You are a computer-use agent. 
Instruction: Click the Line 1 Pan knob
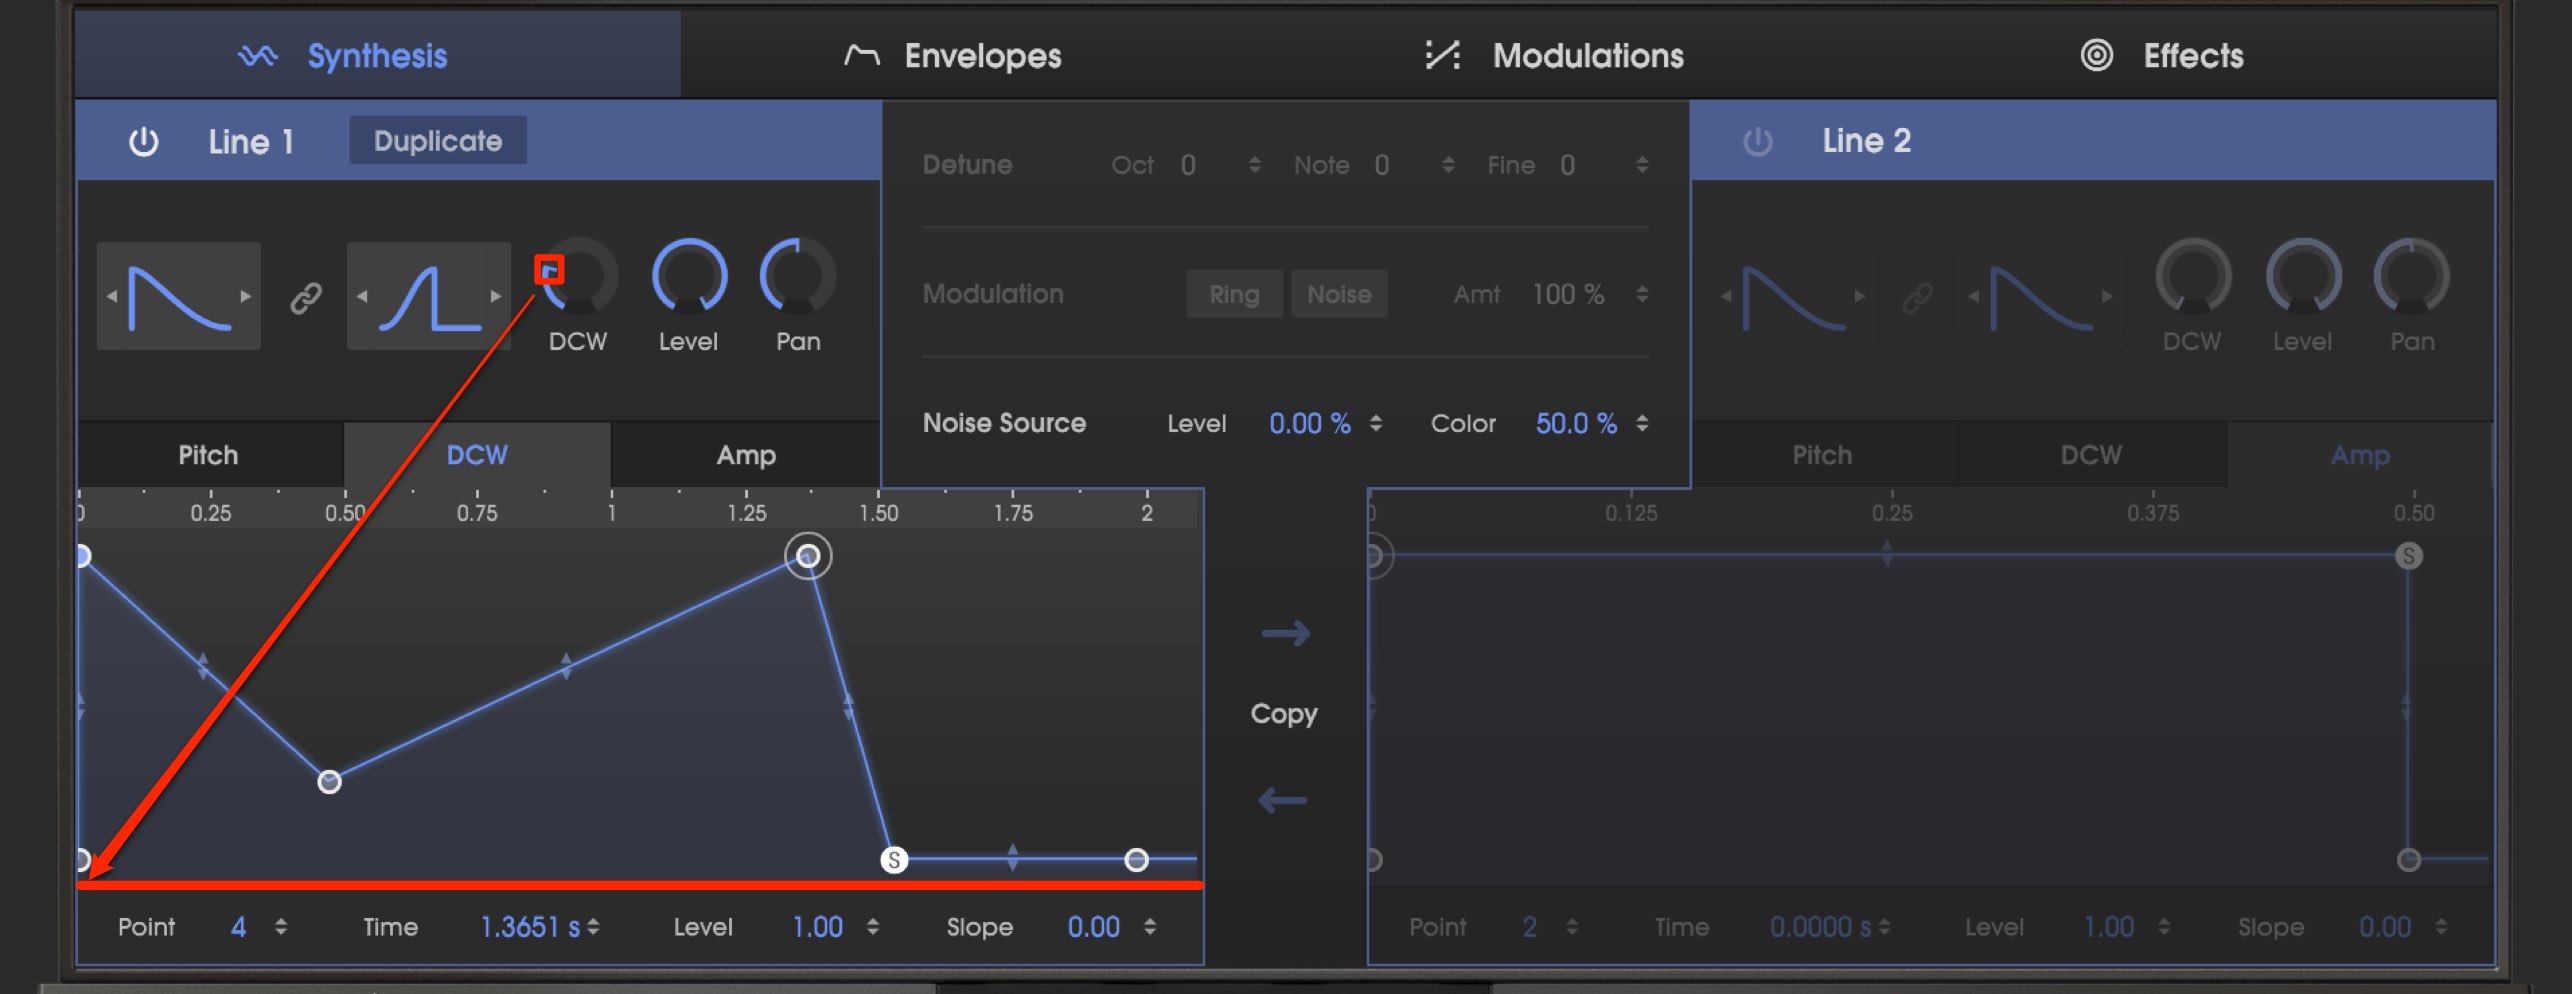pos(798,277)
